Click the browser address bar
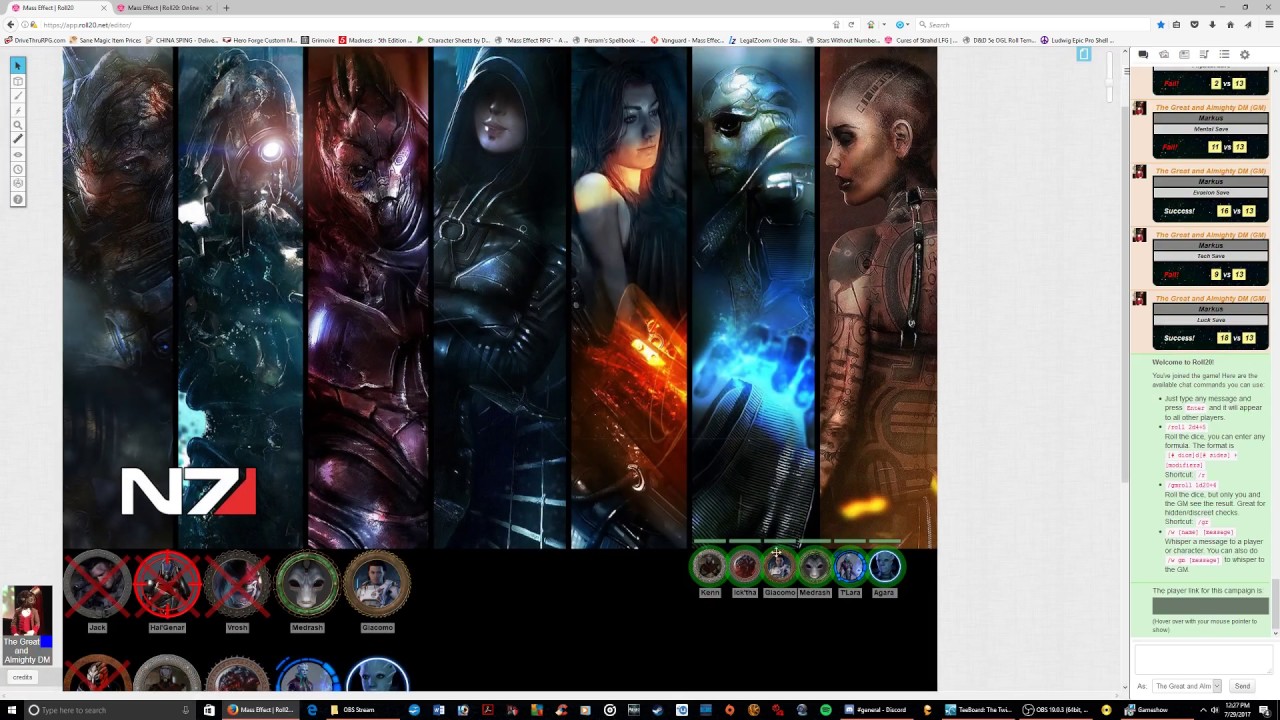 point(430,25)
